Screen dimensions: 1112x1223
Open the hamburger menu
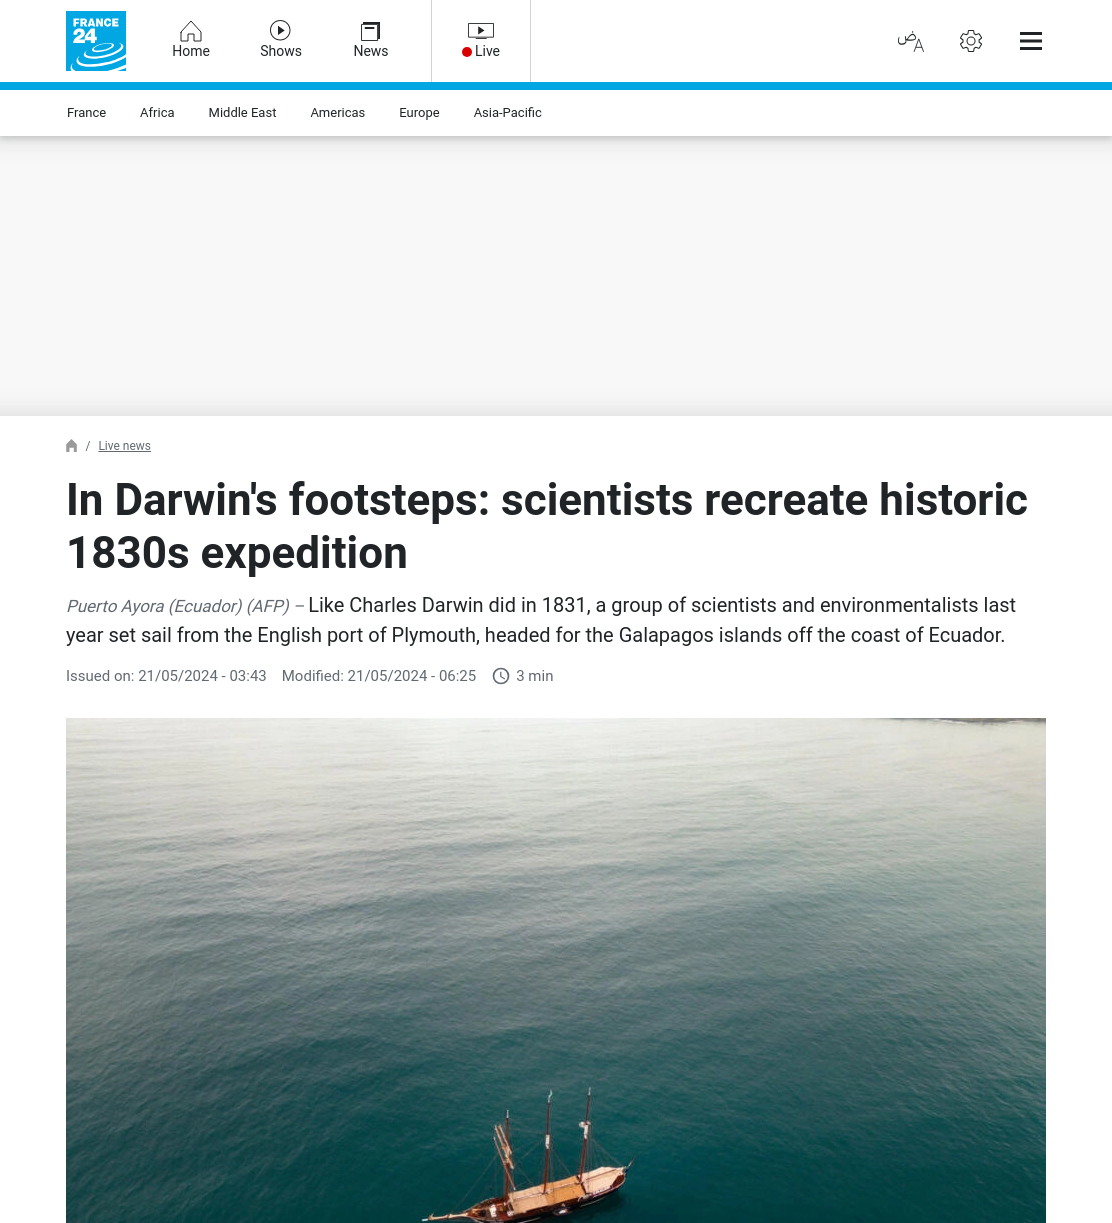[1031, 41]
